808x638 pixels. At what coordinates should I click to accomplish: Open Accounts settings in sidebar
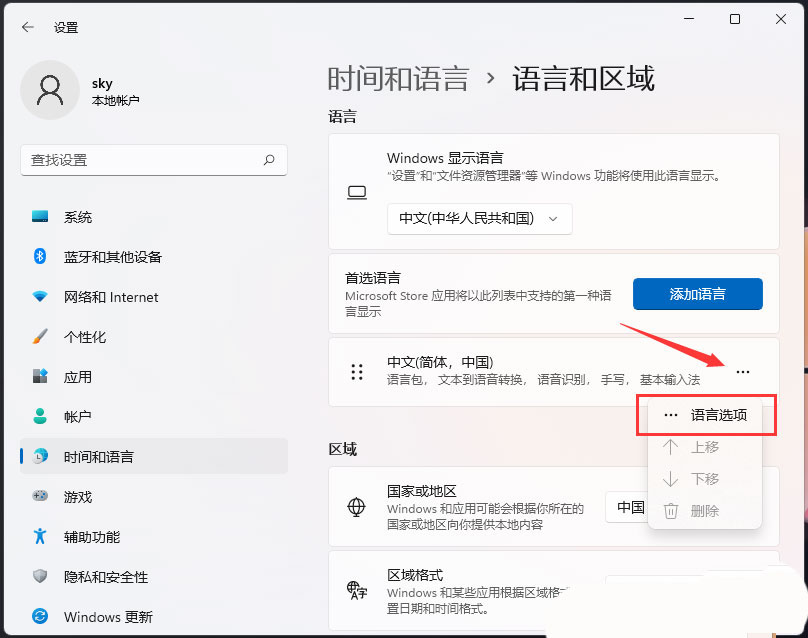(x=77, y=417)
